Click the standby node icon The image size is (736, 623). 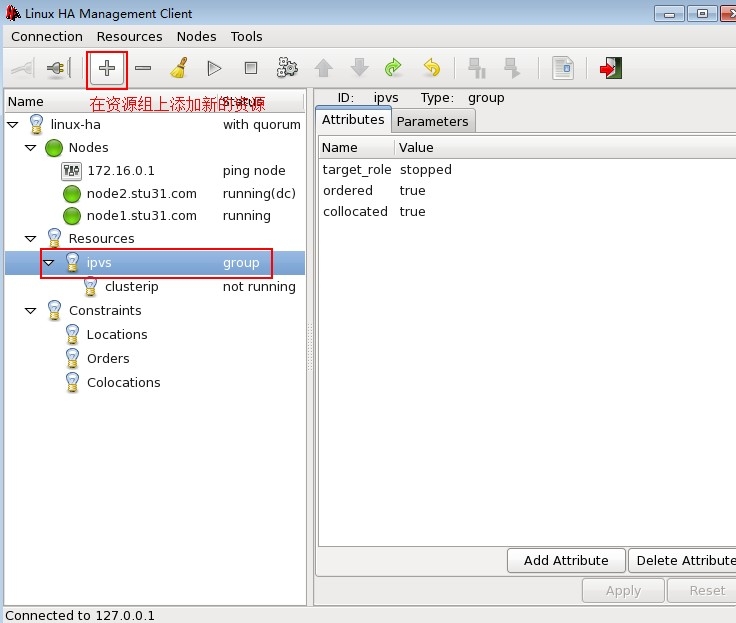click(x=476, y=68)
